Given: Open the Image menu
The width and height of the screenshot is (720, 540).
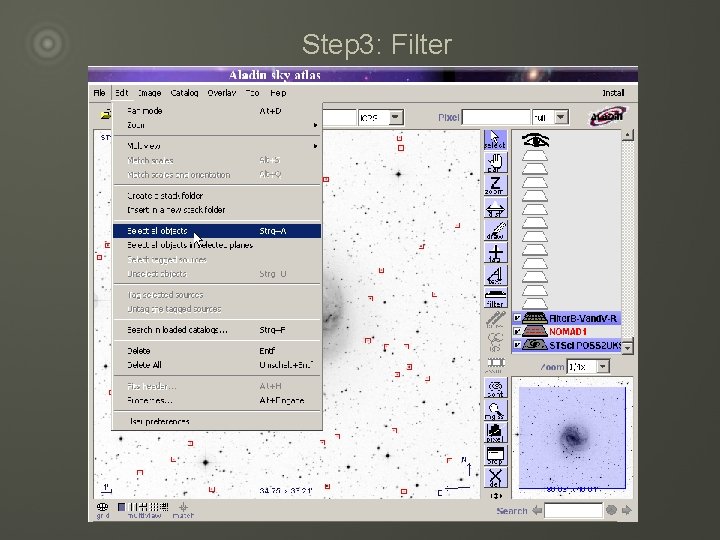Looking at the screenshot, I should 150,93.
